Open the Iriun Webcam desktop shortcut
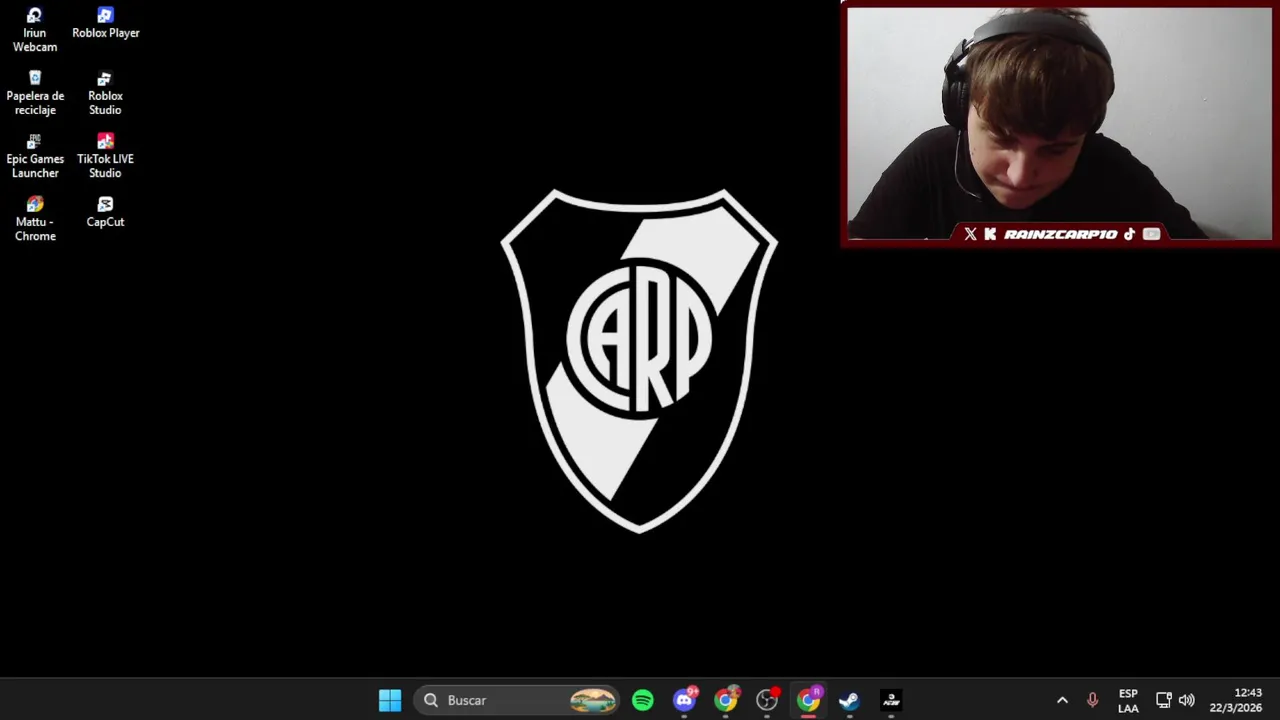Screen dimensions: 1280x720 point(35,30)
